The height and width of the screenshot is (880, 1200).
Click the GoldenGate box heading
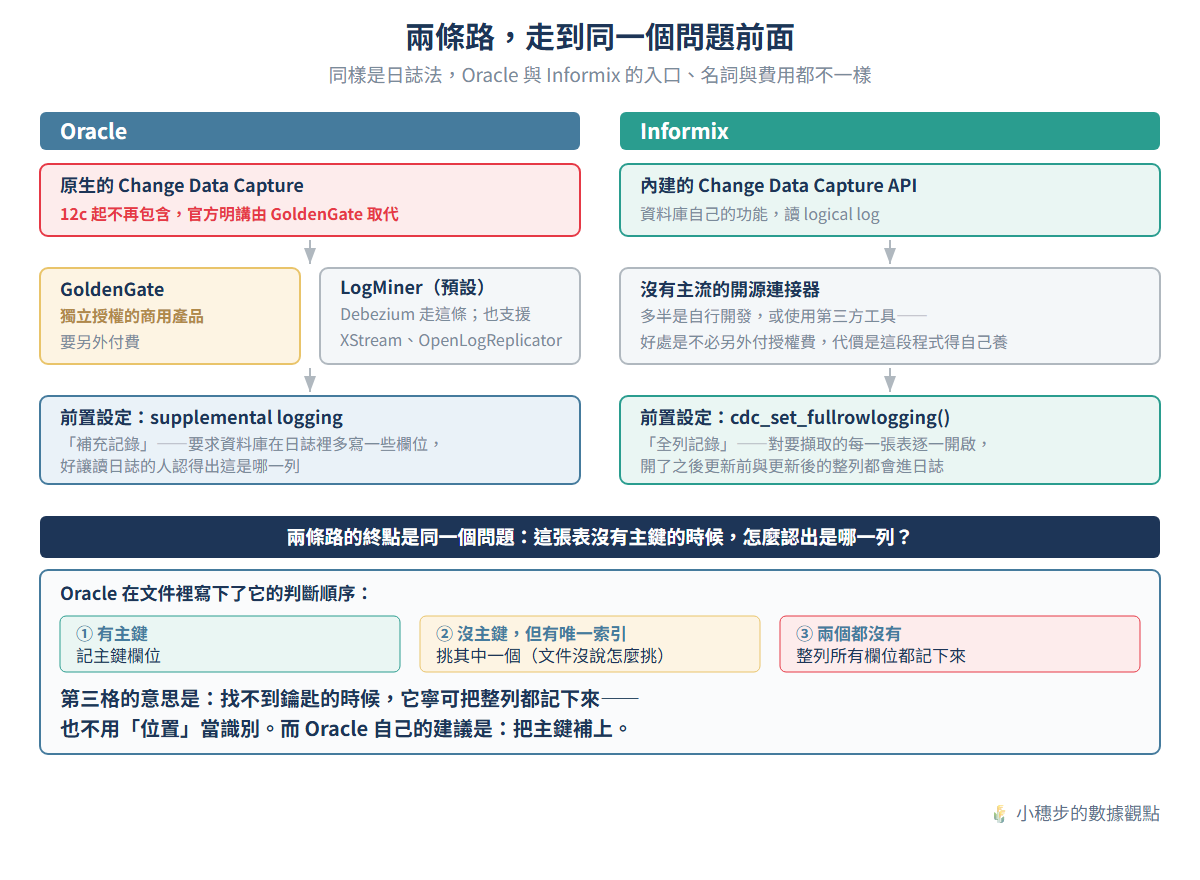click(x=112, y=290)
